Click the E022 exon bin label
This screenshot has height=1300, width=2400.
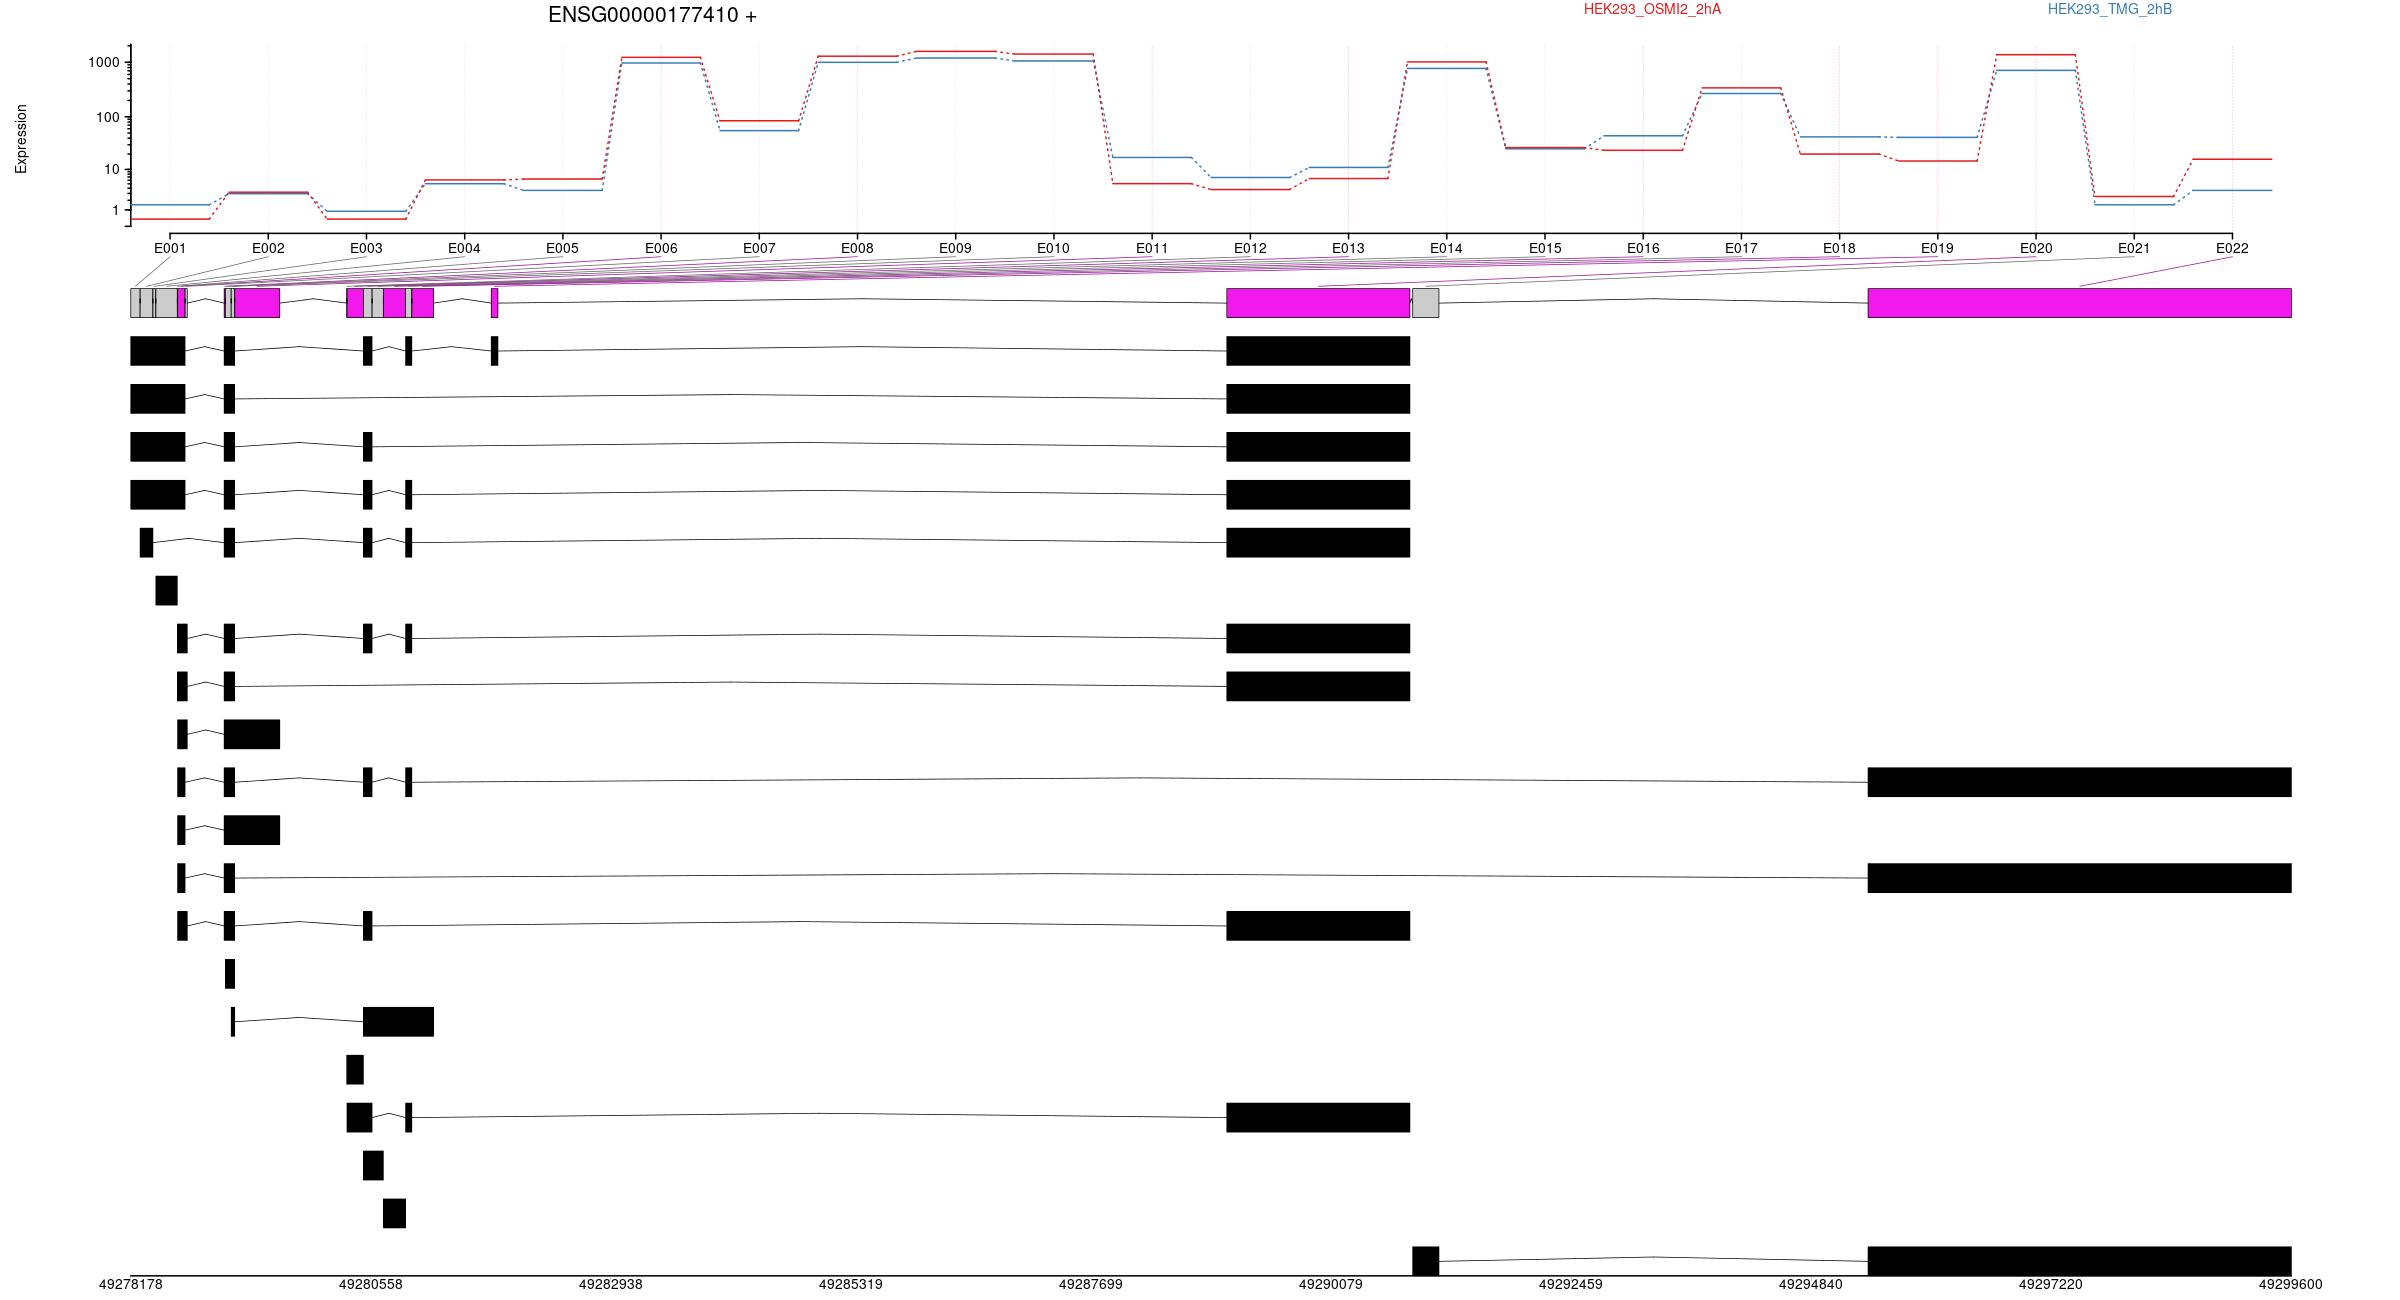(2232, 248)
